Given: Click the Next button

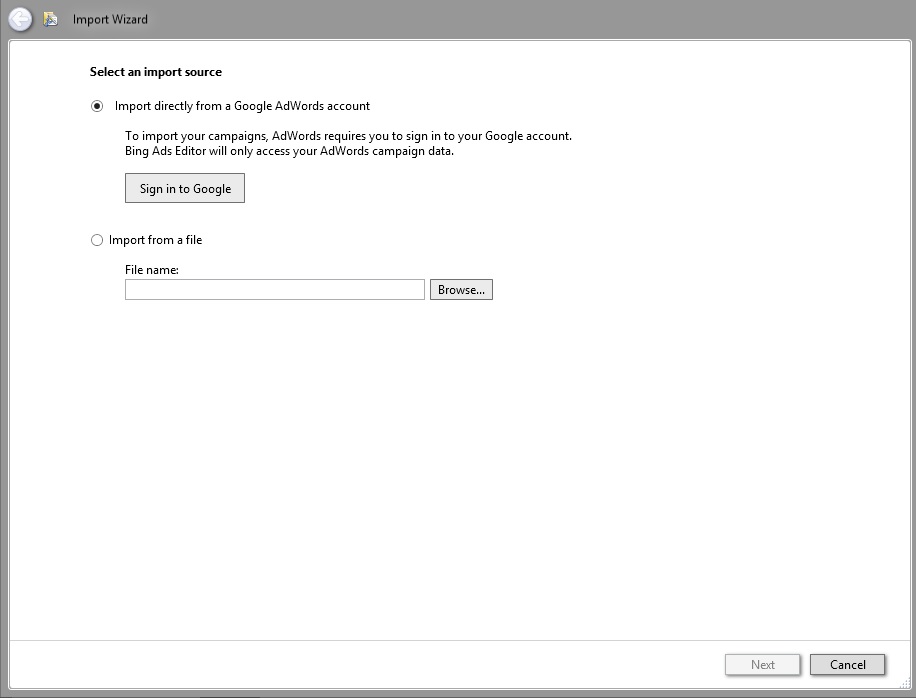Looking at the screenshot, I should coord(762,665).
